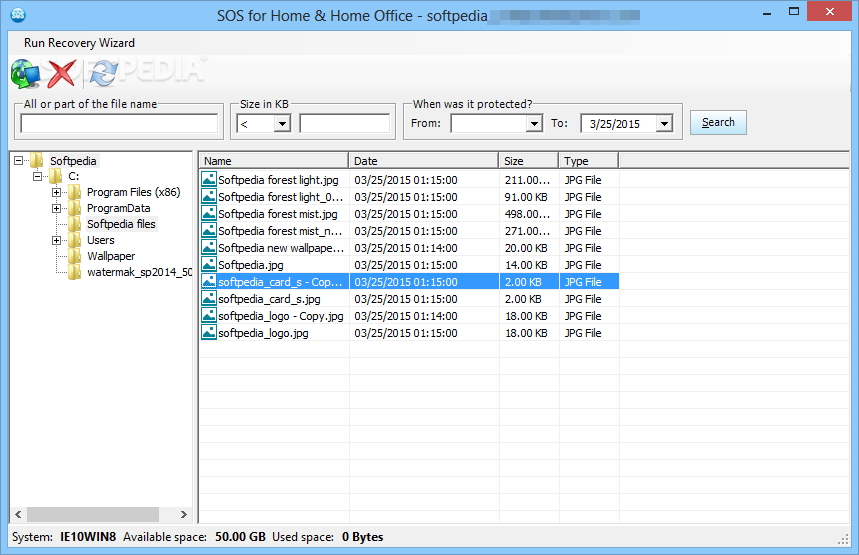This screenshot has height=555, width=859.
Task: Select the Program Files (x86) folder
Action: (x=133, y=192)
